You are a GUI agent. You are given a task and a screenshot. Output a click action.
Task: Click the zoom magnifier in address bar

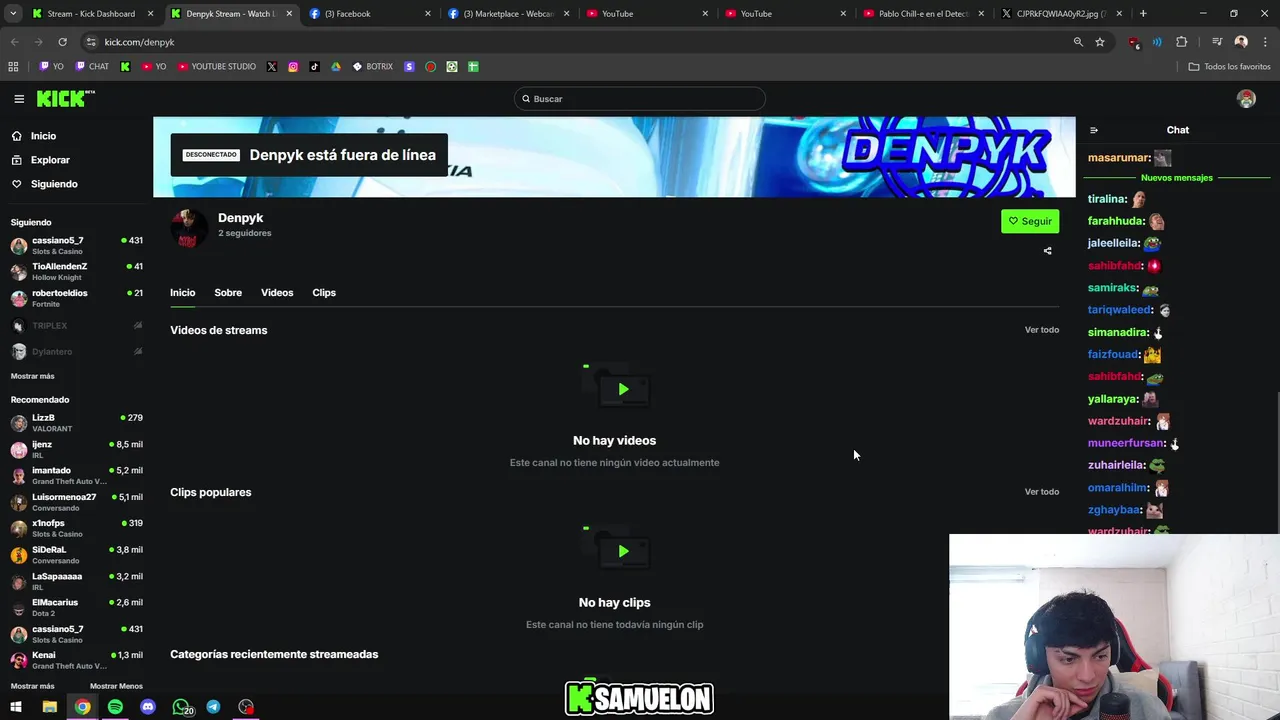pos(1078,42)
